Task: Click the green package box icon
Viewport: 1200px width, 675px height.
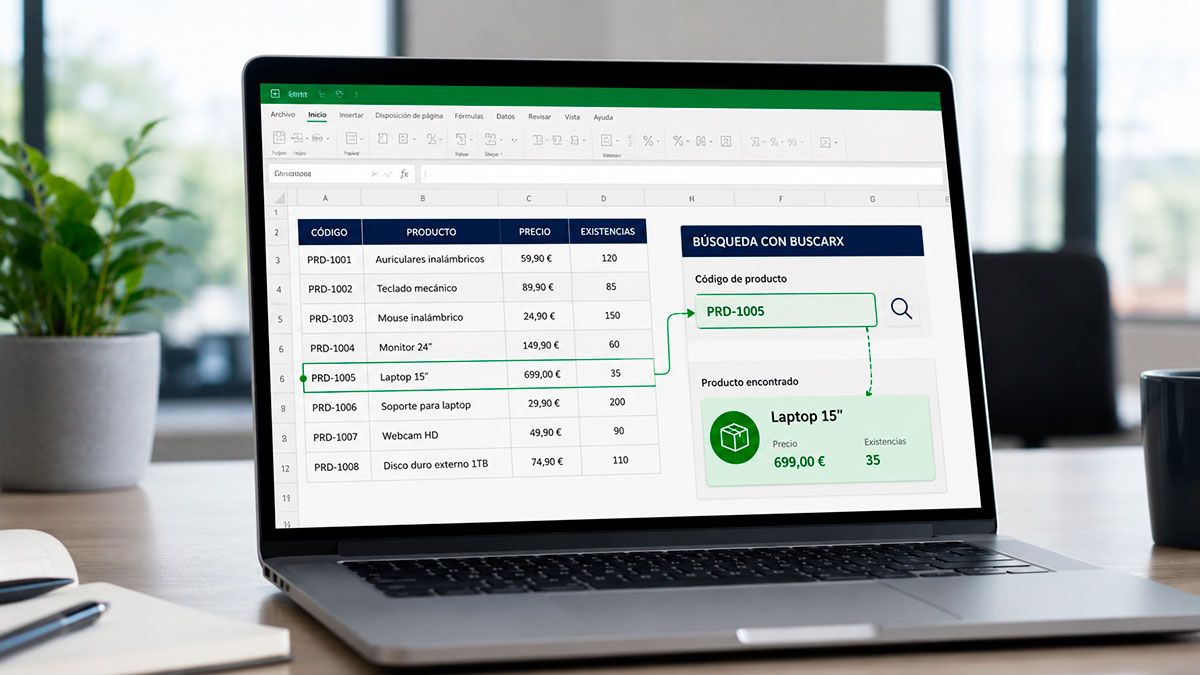Action: pos(735,438)
